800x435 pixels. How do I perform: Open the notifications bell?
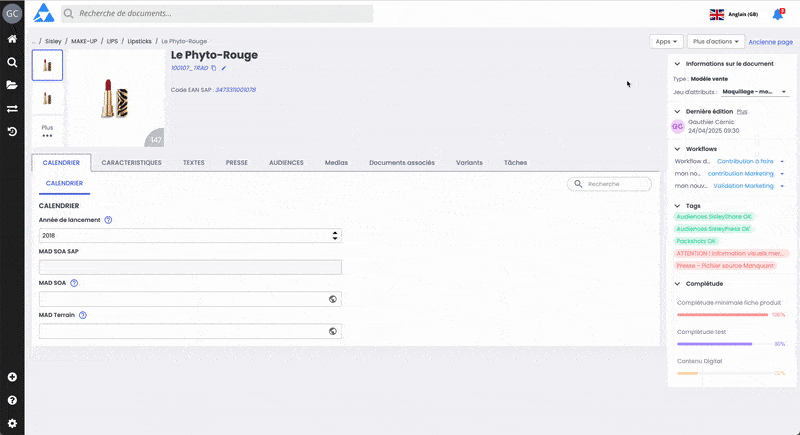click(x=778, y=14)
